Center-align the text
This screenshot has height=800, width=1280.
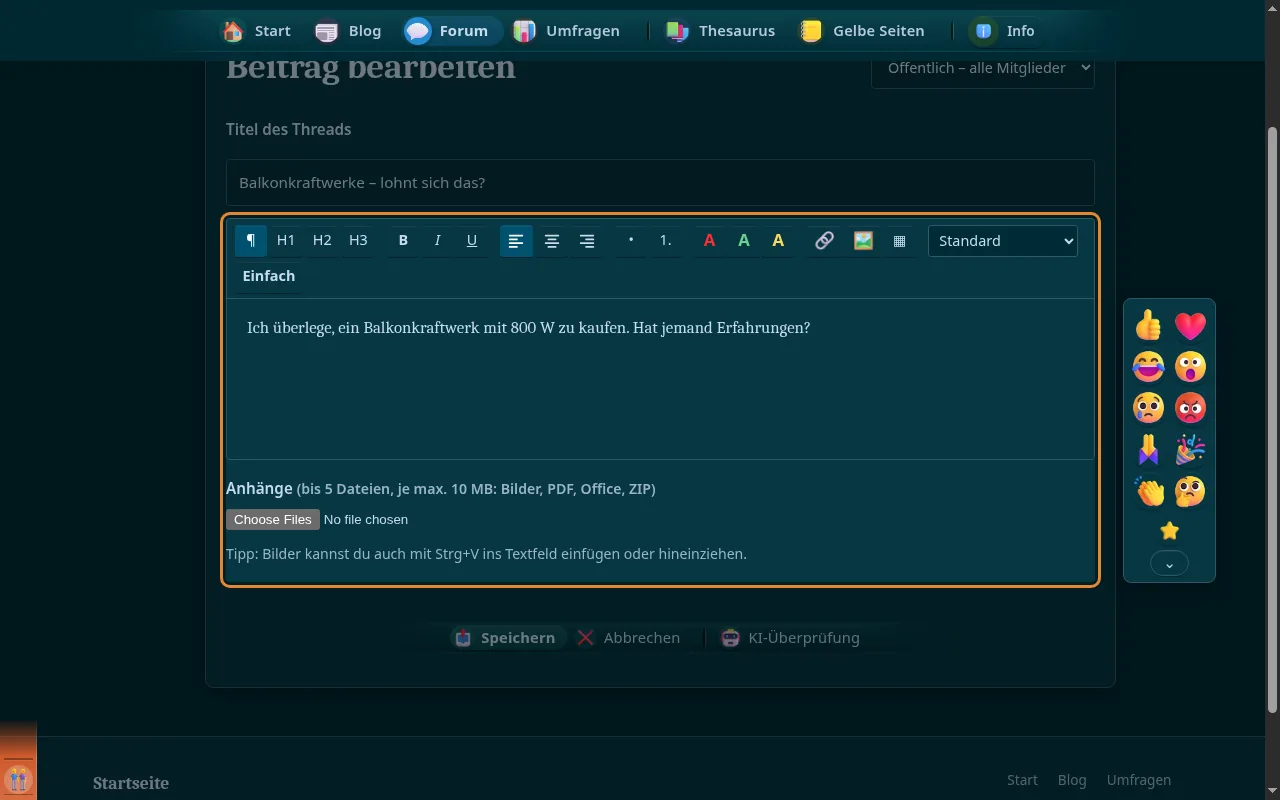551,241
